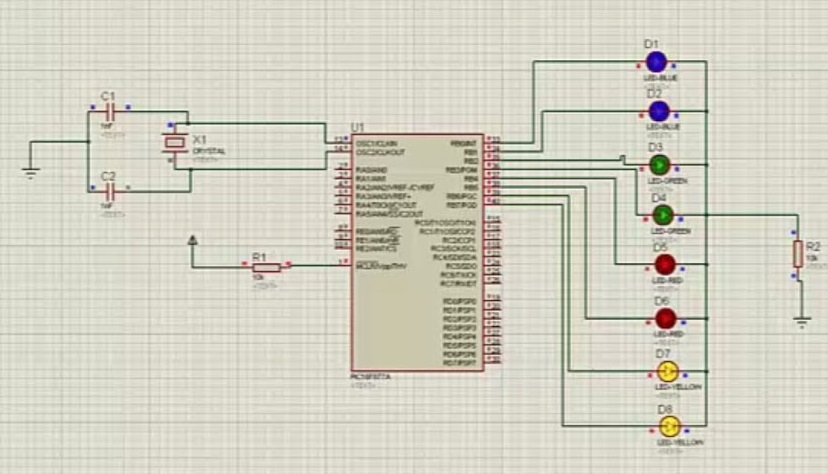828x474 pixels.
Task: Click the green LED D3
Action: (660, 165)
